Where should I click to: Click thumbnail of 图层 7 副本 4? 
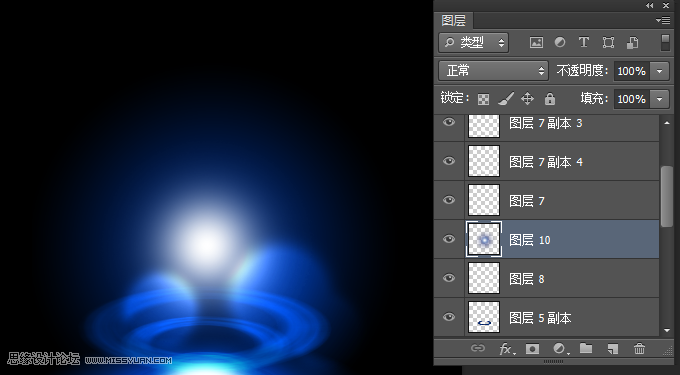pos(484,161)
